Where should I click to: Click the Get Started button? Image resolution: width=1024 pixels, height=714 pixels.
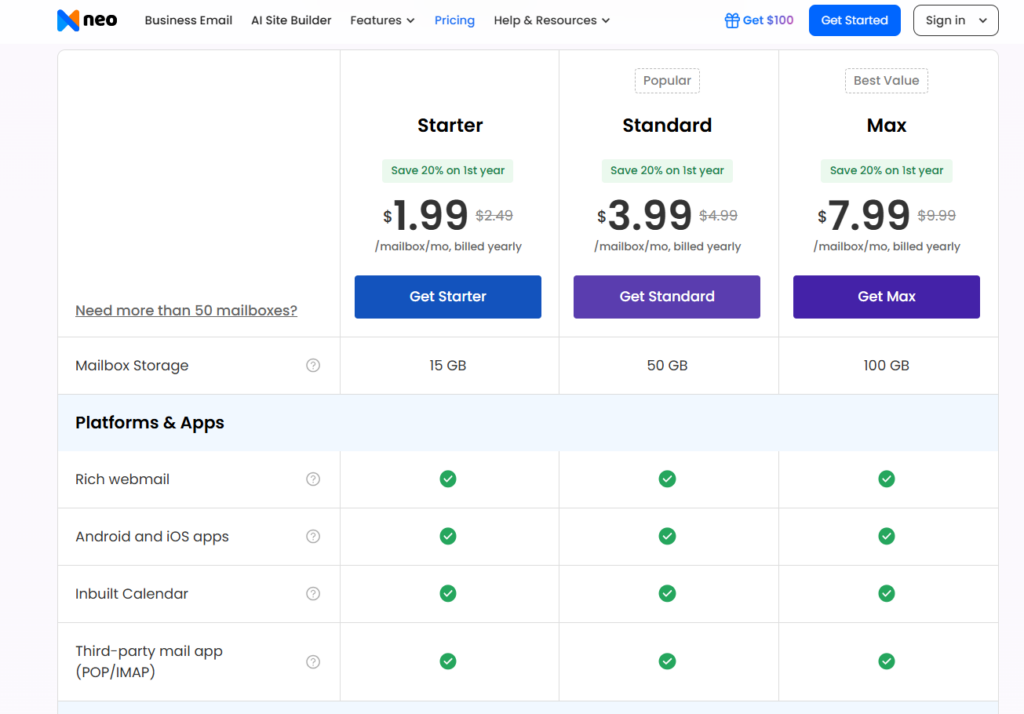pos(854,19)
